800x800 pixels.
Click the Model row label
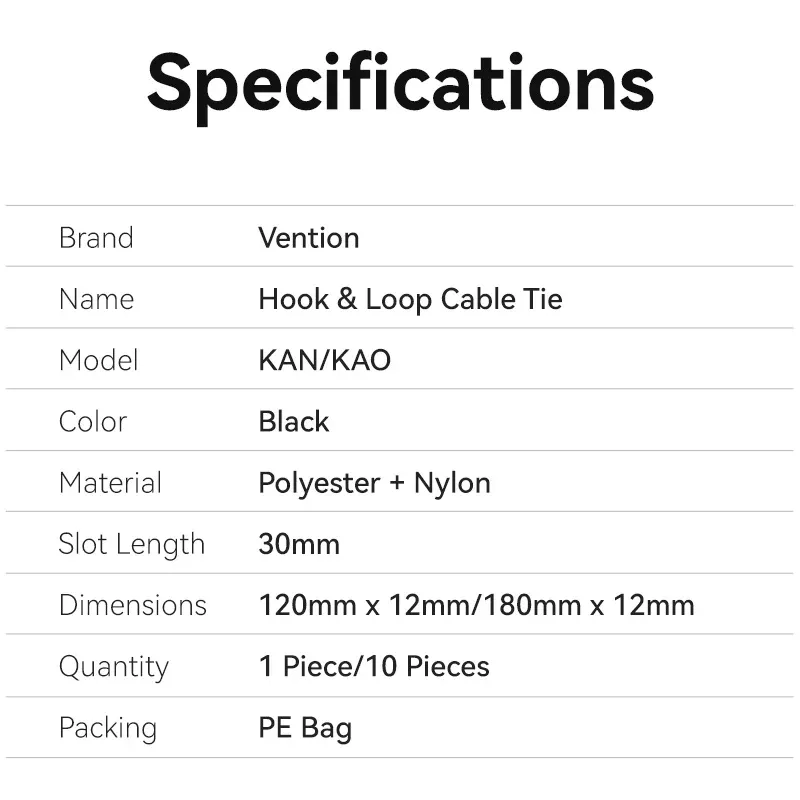click(x=99, y=360)
